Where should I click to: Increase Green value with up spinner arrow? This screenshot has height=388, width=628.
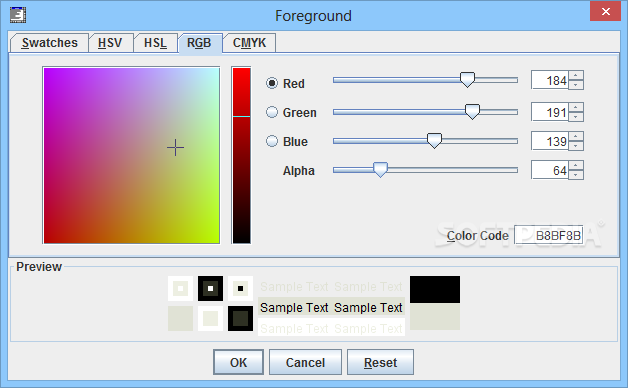click(x=576, y=107)
